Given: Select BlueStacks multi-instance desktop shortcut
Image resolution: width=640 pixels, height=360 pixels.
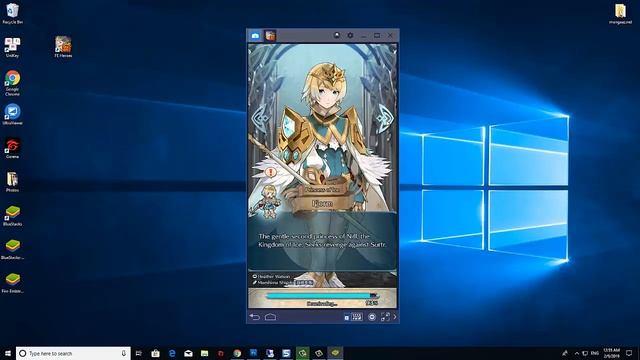Looking at the screenshot, I should (x=12, y=249).
